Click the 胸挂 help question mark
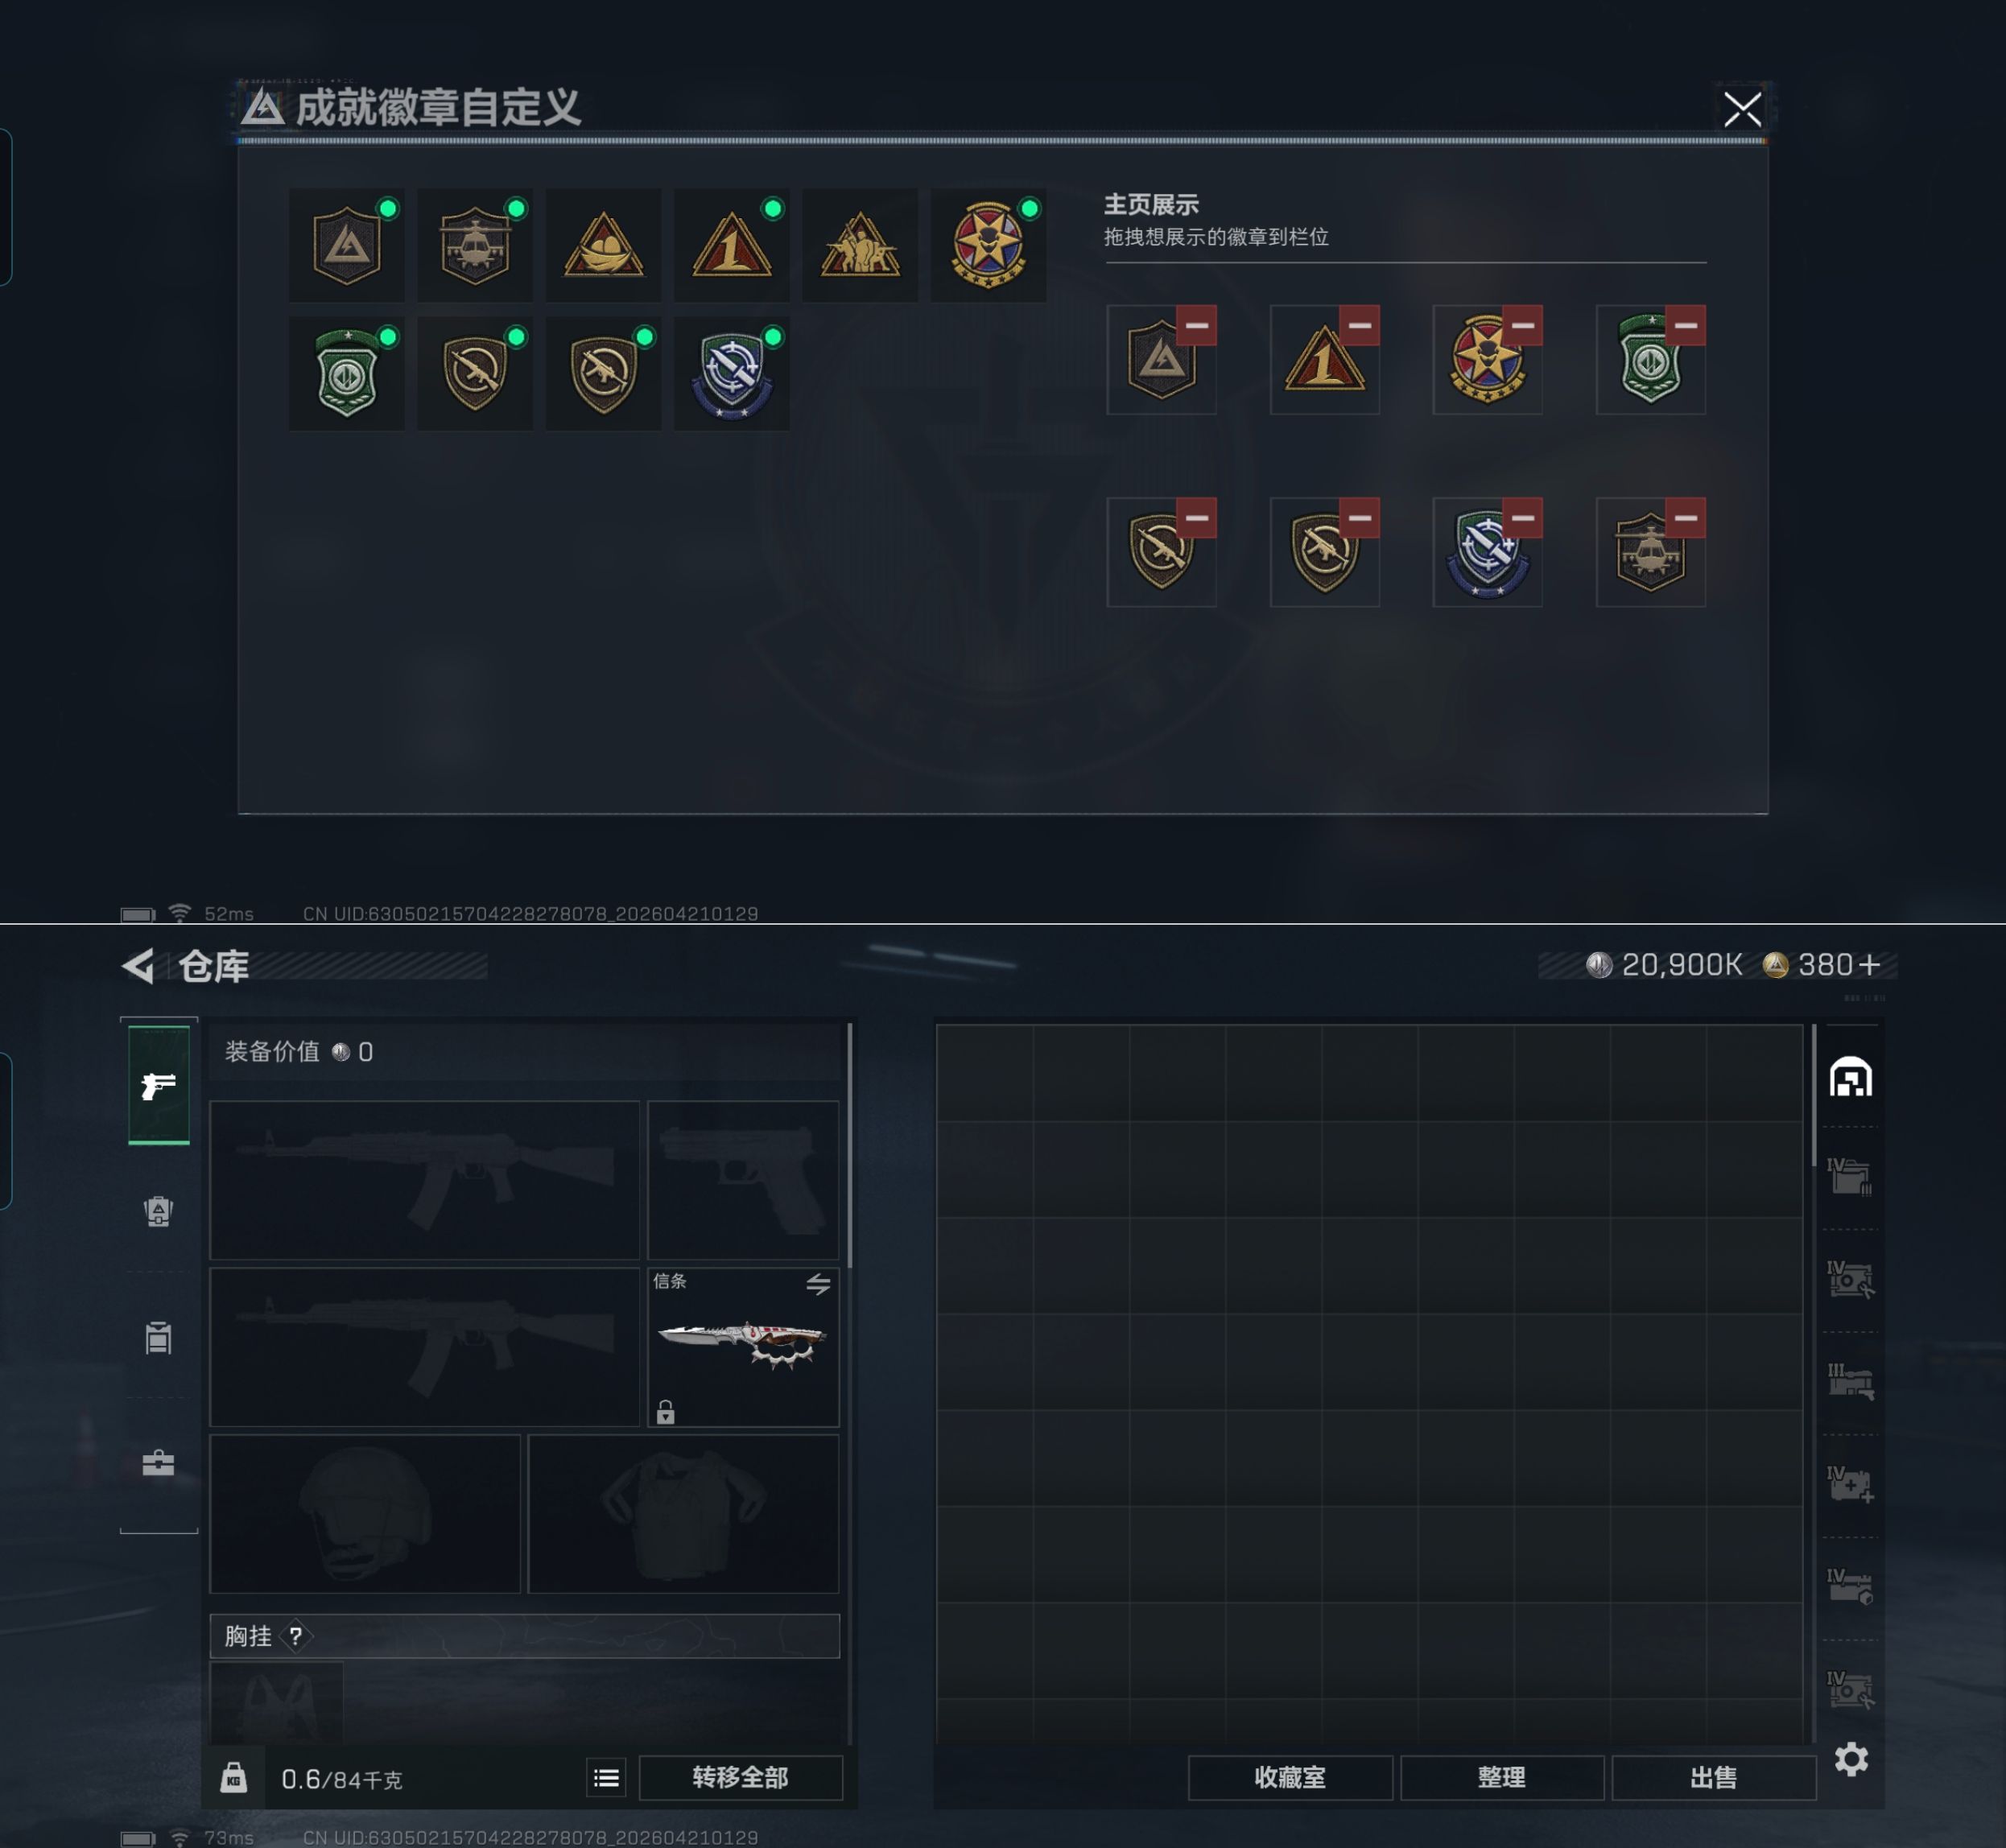Screen dimensions: 2006x1848 pos(295,1636)
